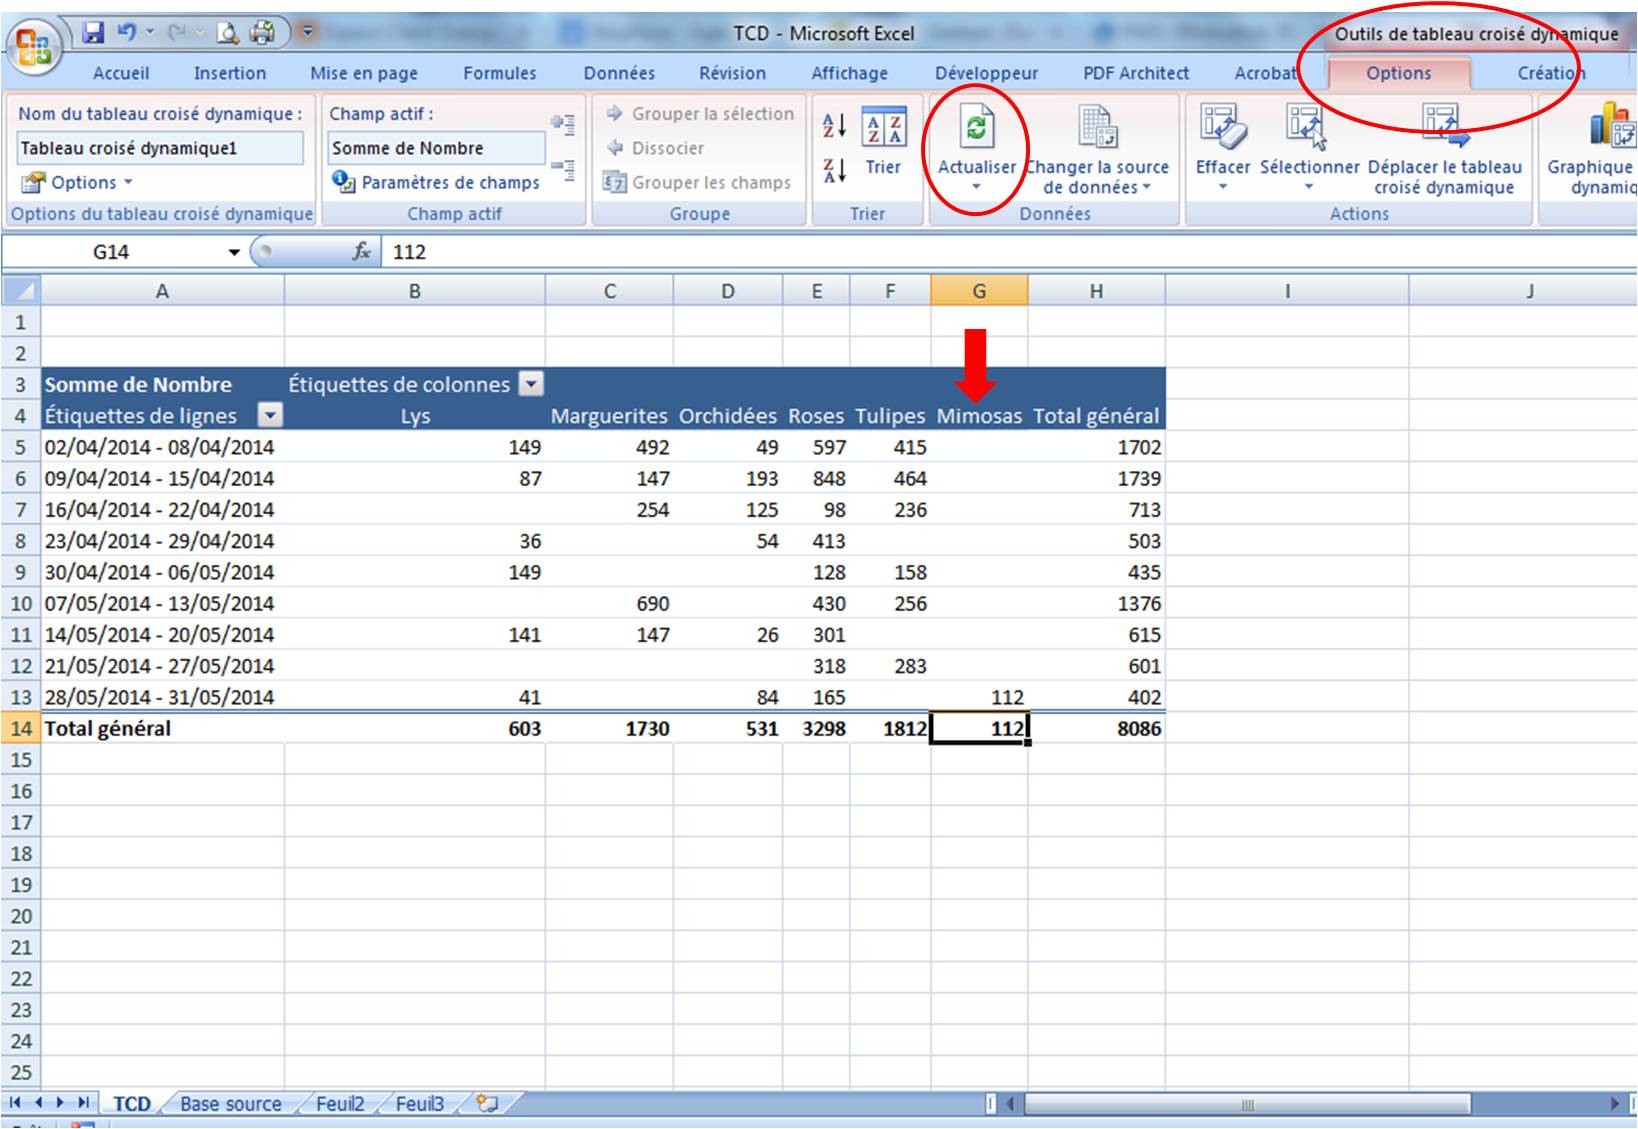Click the Graphique croisé dynamique icon
Screen dimensions: 1638x1129
(x=1612, y=127)
